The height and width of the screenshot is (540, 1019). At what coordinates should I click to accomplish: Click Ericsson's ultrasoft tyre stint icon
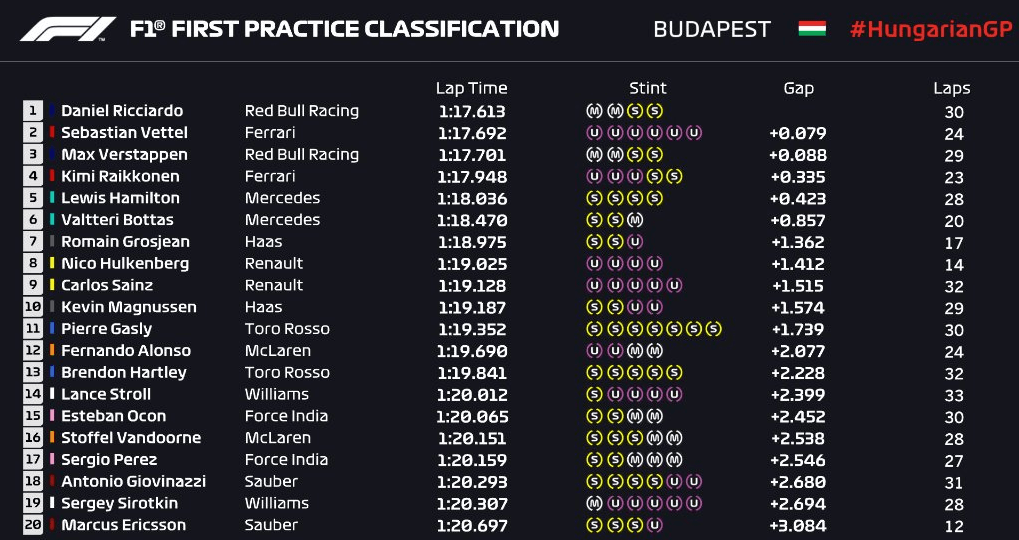click(655, 525)
